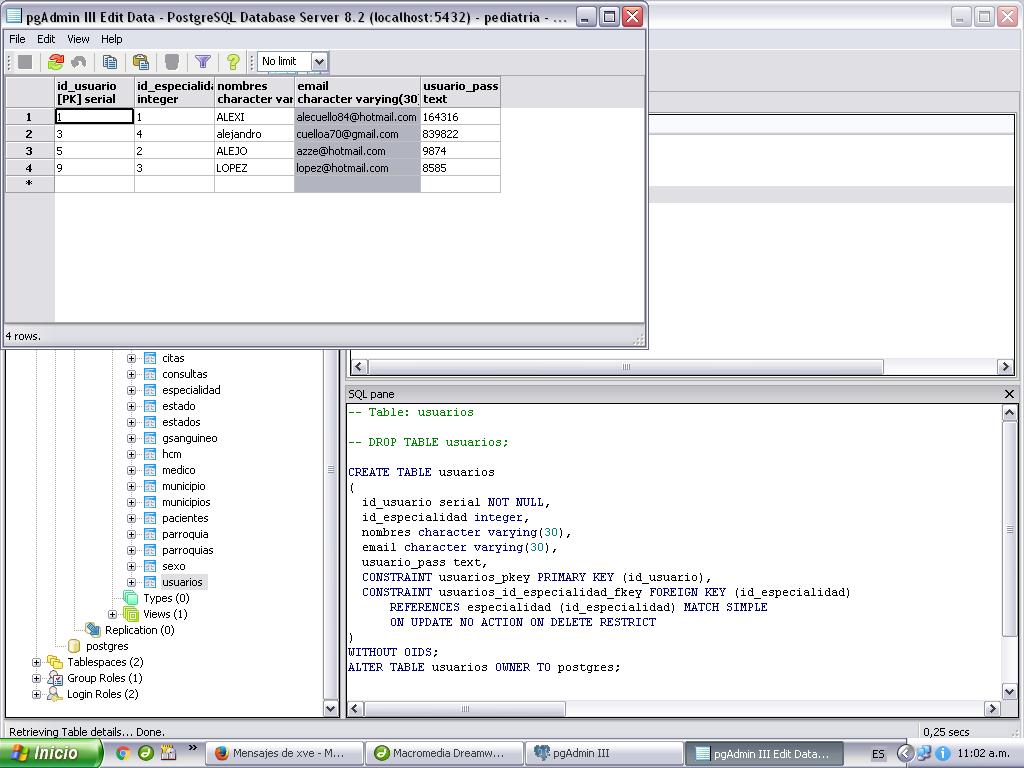The image size is (1024, 768).
Task: Select the sexo table icon
Action: 150,566
